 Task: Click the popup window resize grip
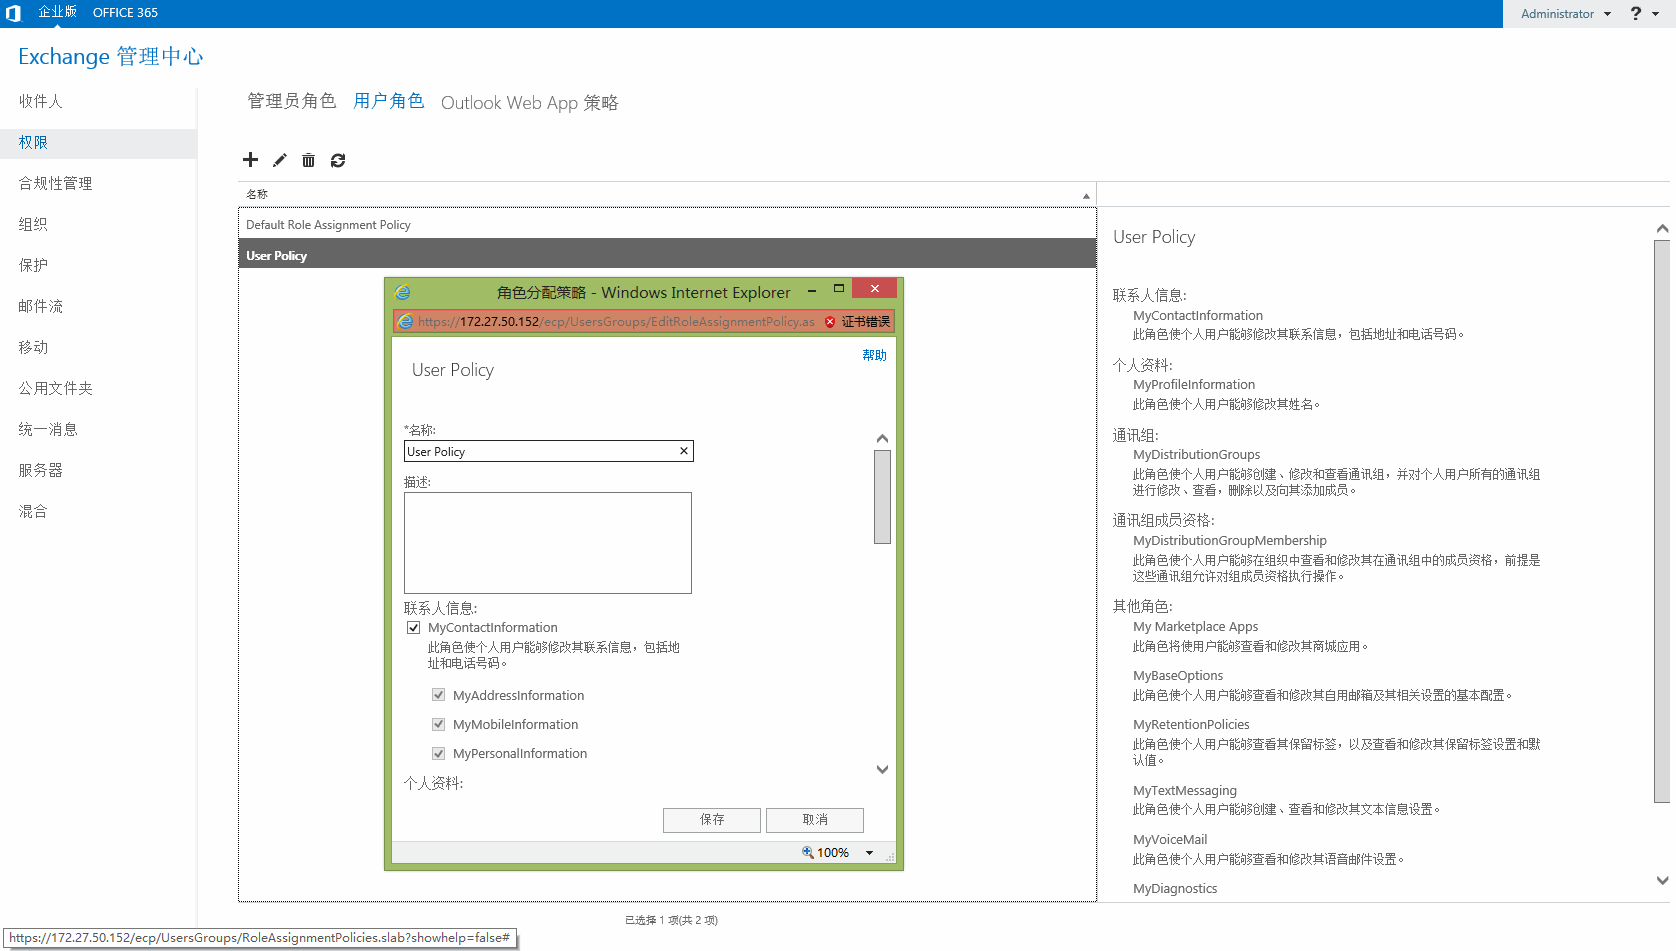[x=890, y=856]
